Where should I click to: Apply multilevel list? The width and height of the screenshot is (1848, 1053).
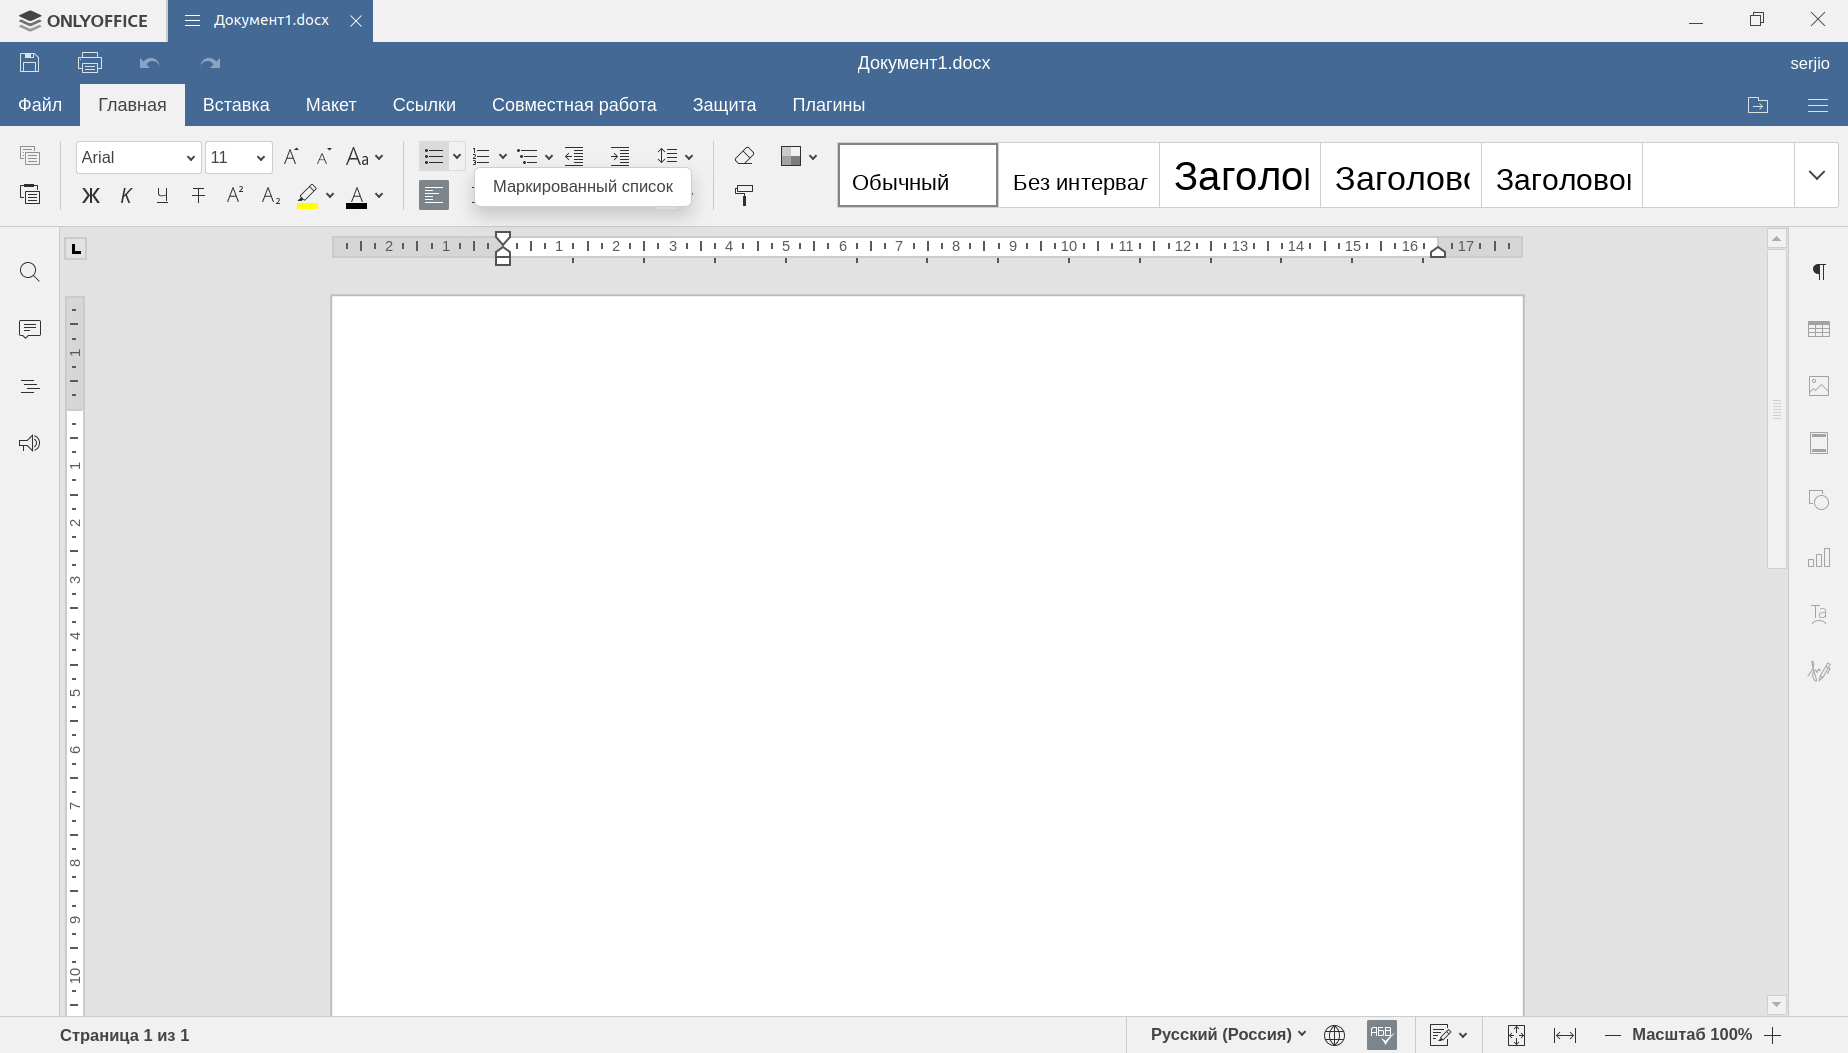[x=527, y=157]
